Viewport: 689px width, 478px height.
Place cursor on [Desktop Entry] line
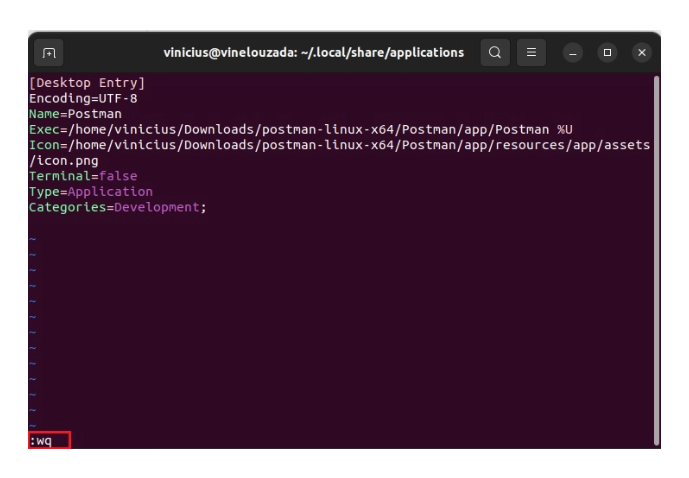[87, 83]
